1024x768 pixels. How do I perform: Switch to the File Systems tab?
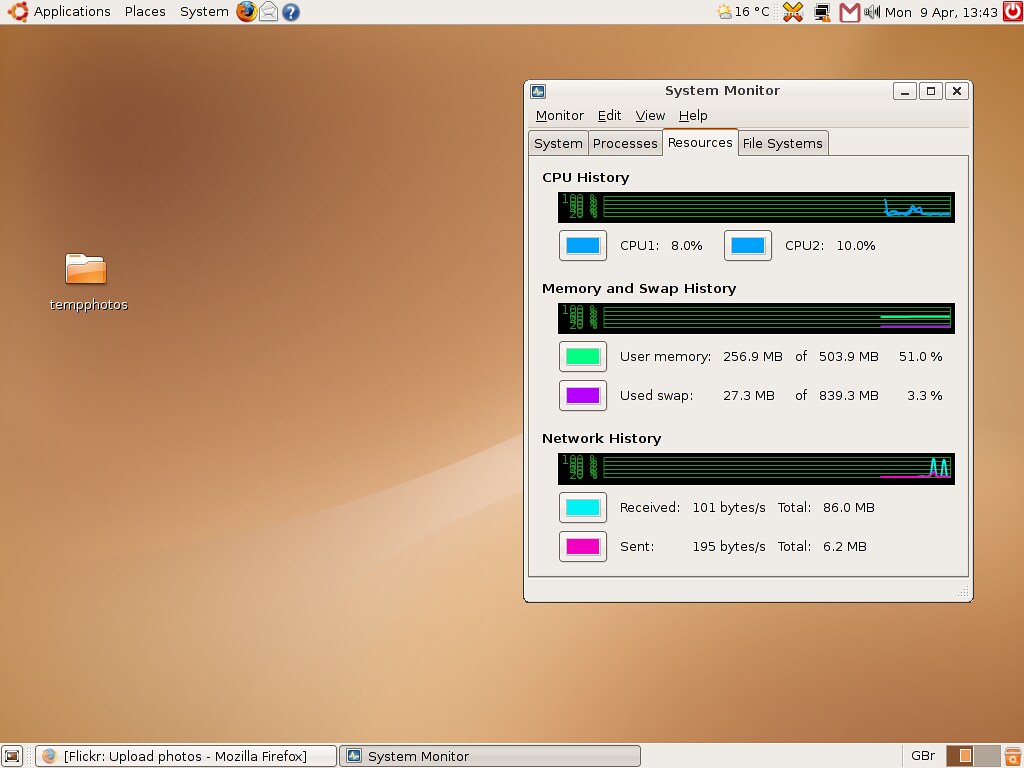click(x=783, y=143)
